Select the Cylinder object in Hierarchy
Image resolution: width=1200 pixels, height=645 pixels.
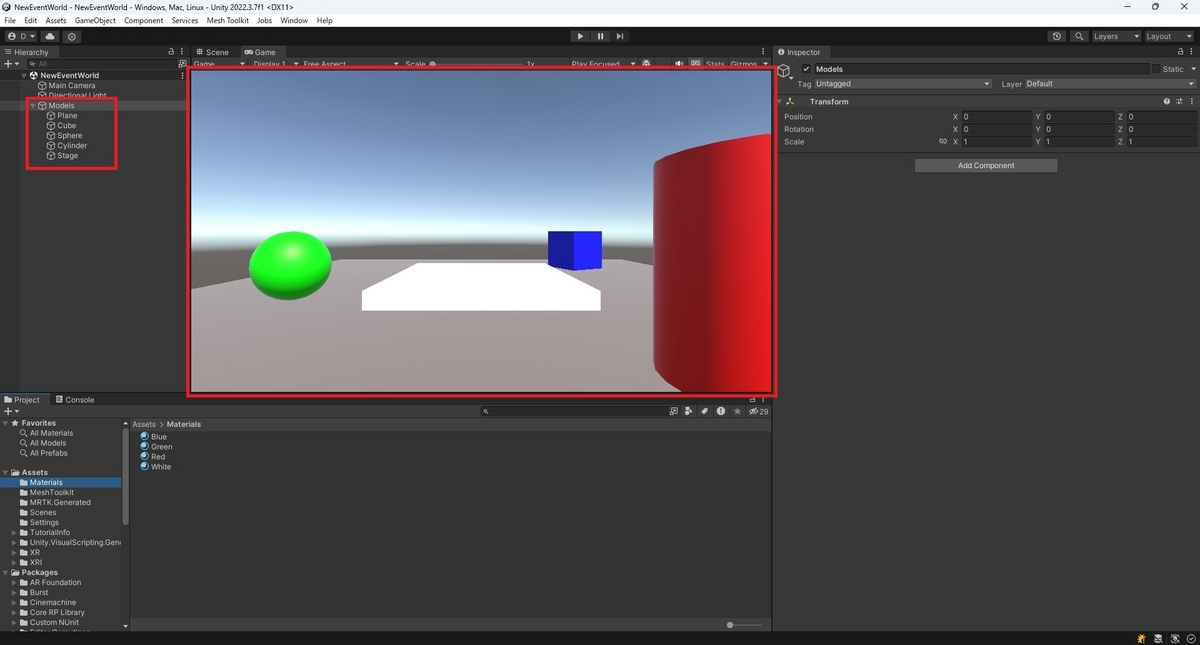[x=72, y=145]
